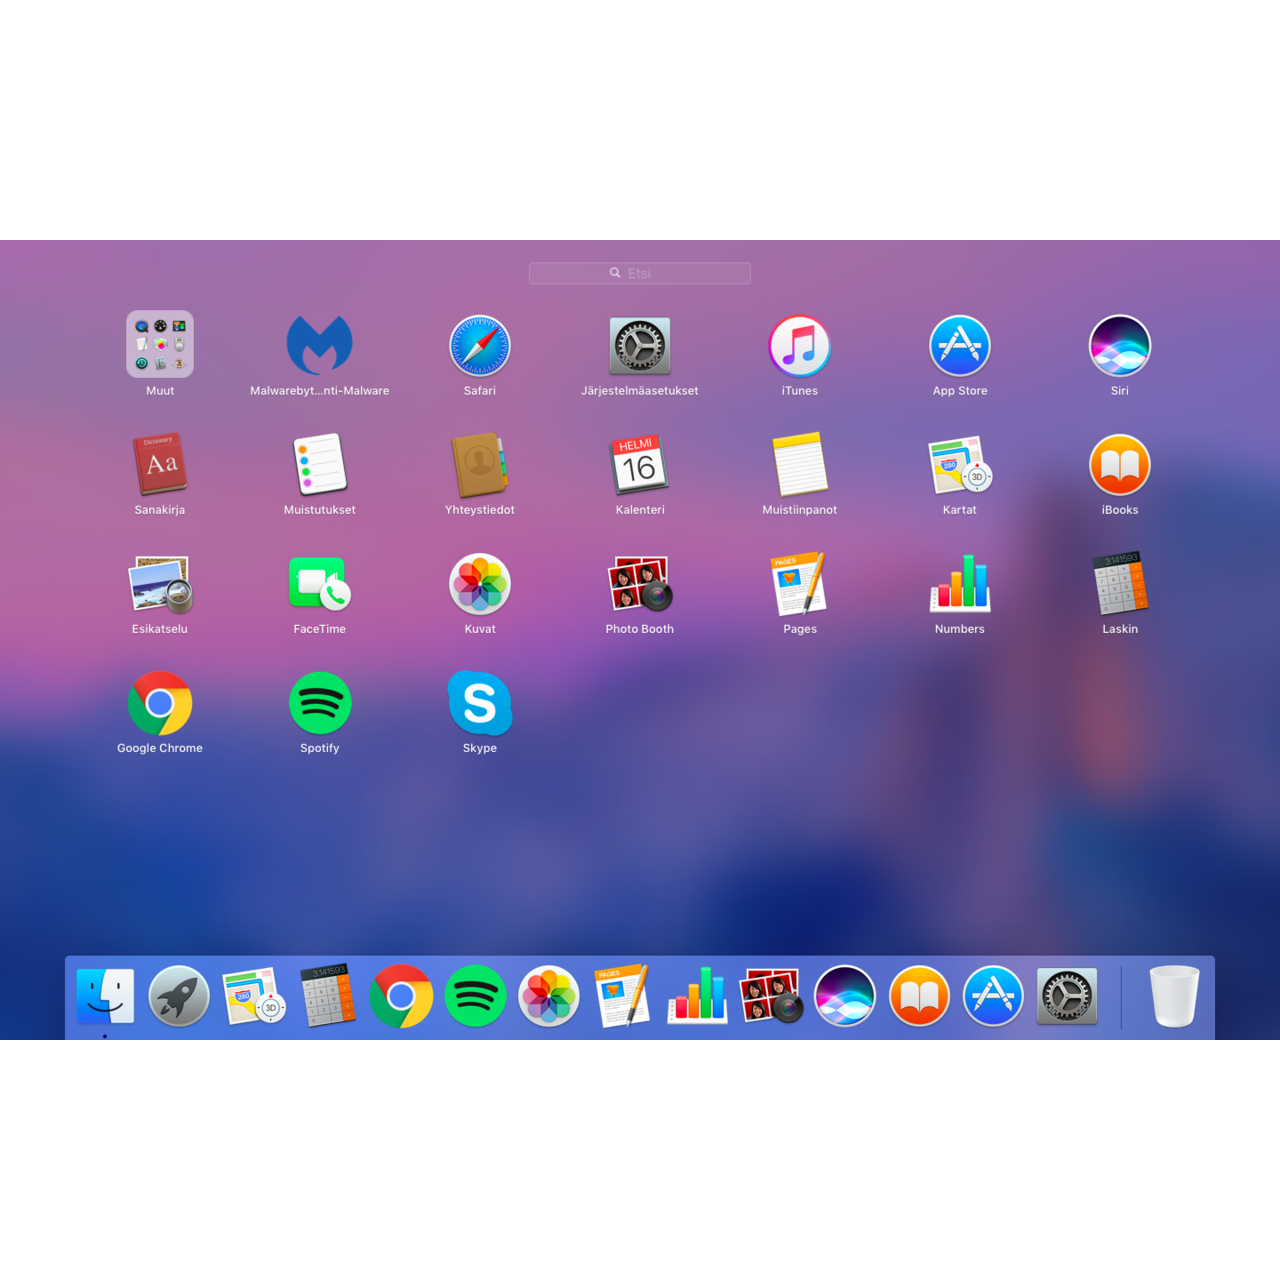The width and height of the screenshot is (1280, 1280).
Task: Launch Spotify from the Dock
Action: (x=475, y=996)
